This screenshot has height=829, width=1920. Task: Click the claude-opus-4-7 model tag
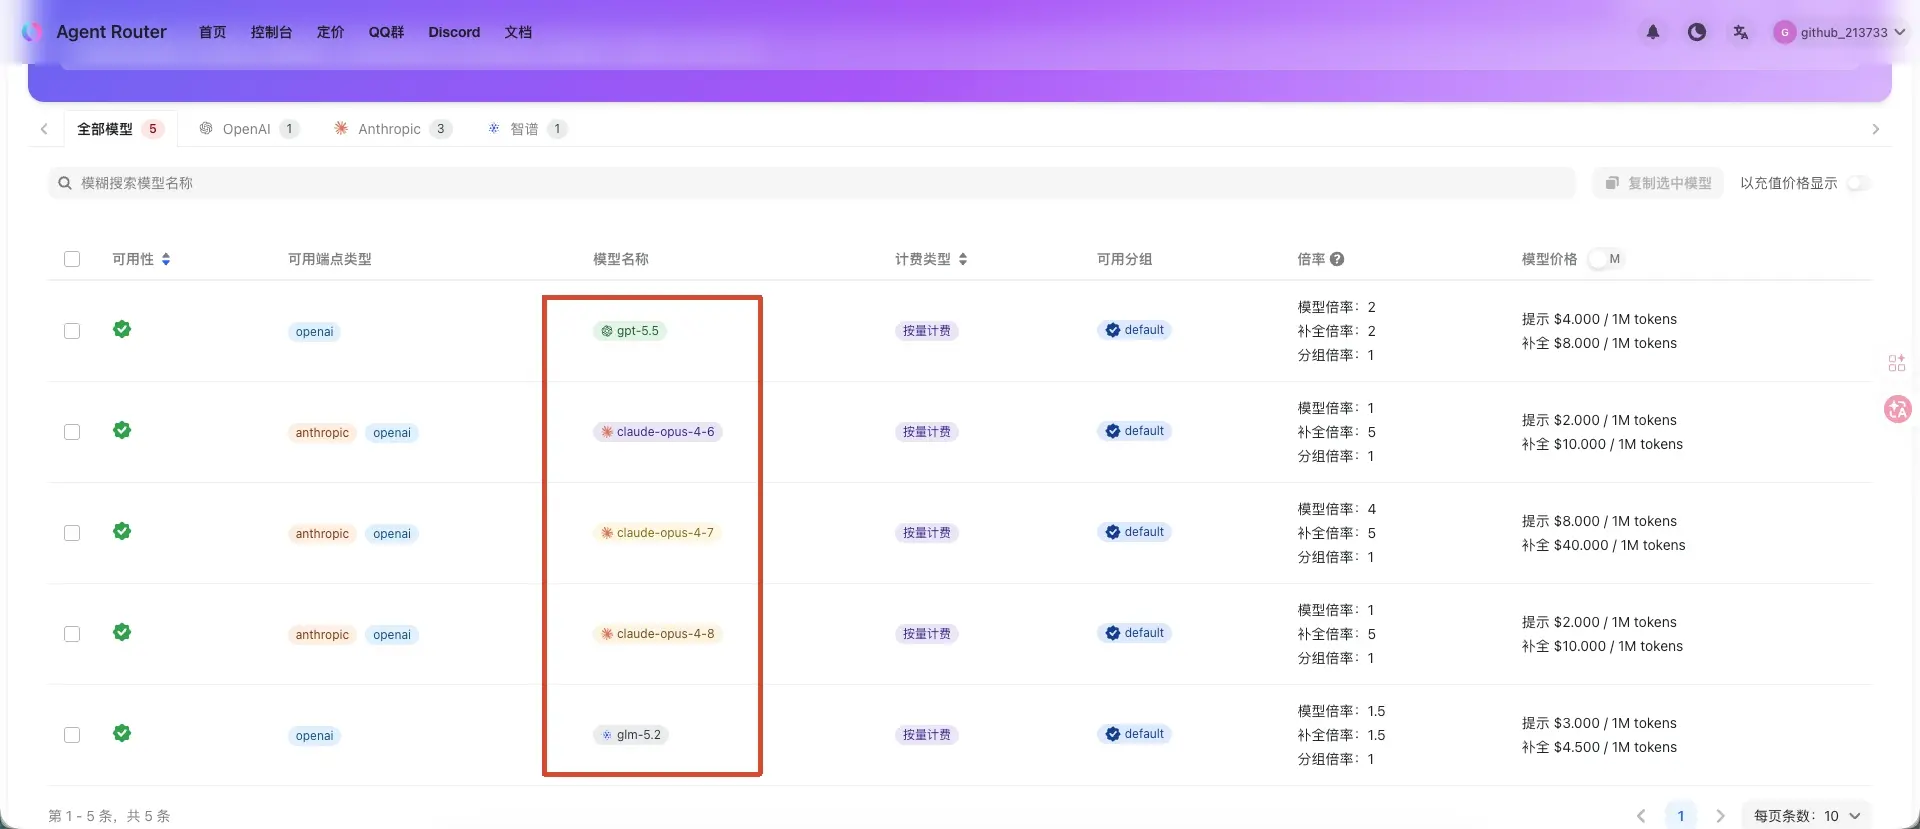point(658,533)
